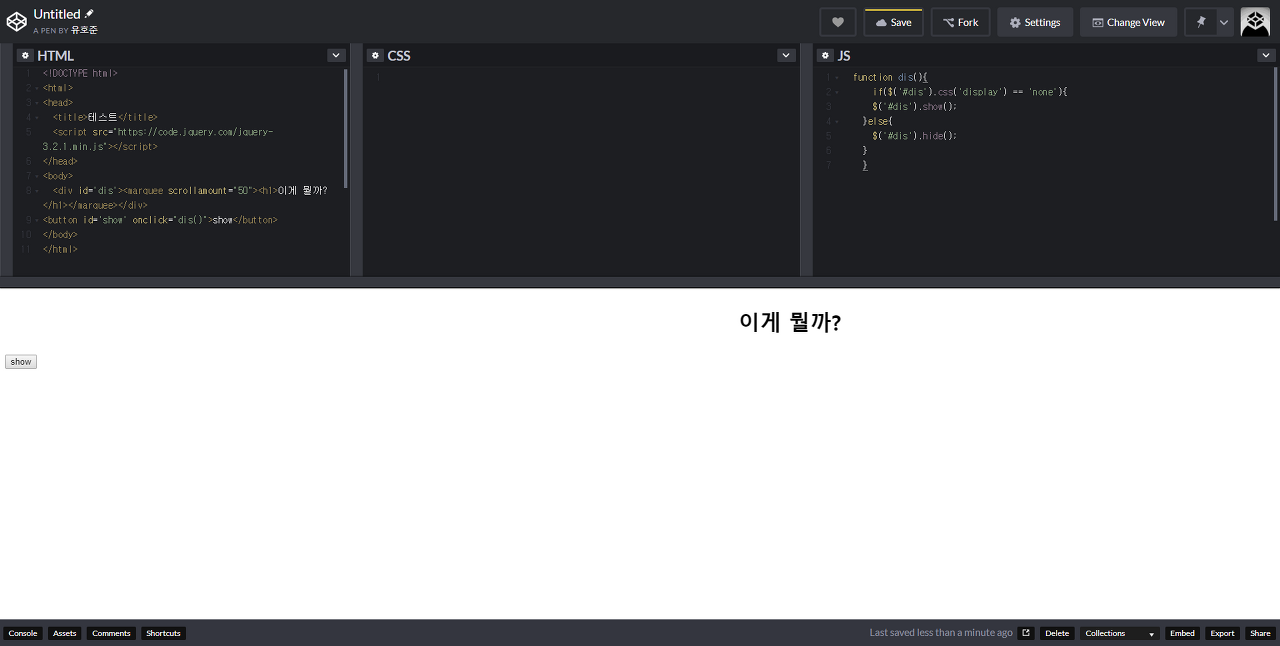Screen dimensions: 1280x646
Task: Expand JS panel dropdown menu
Action: pos(1266,55)
